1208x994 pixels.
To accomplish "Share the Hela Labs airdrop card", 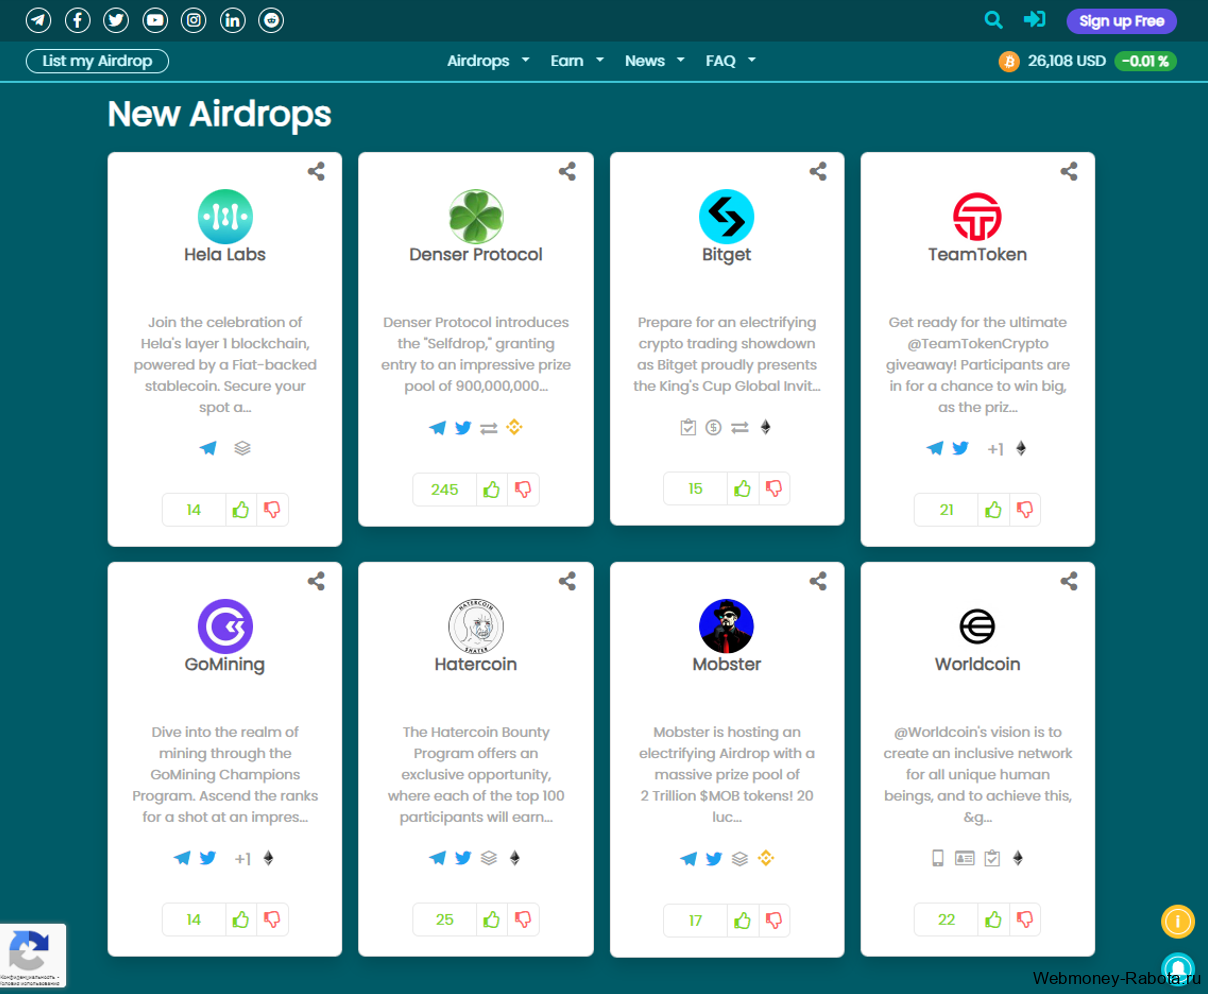I will pos(316,171).
